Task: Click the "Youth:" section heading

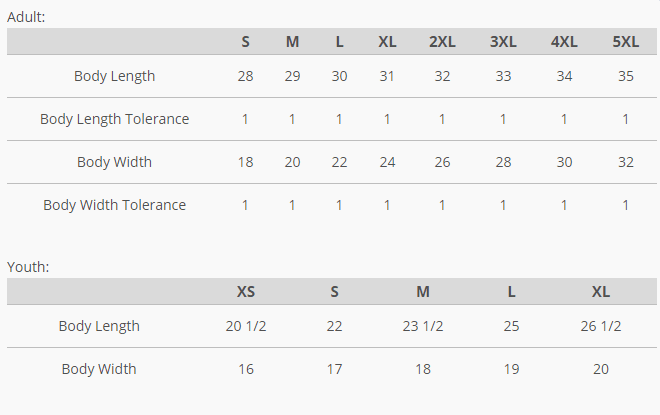Action: 28,267
